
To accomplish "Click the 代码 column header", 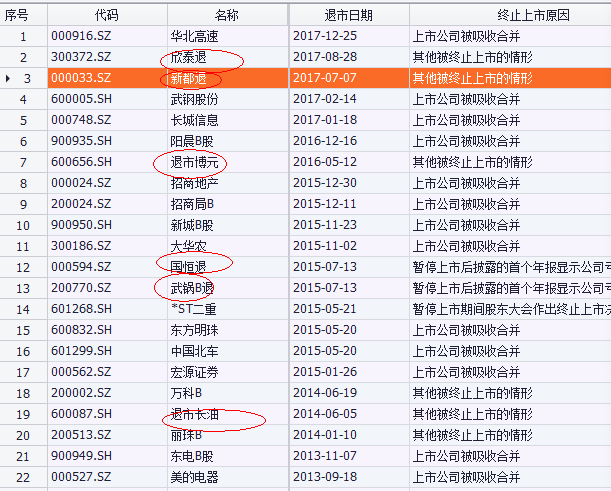I will coord(106,15).
